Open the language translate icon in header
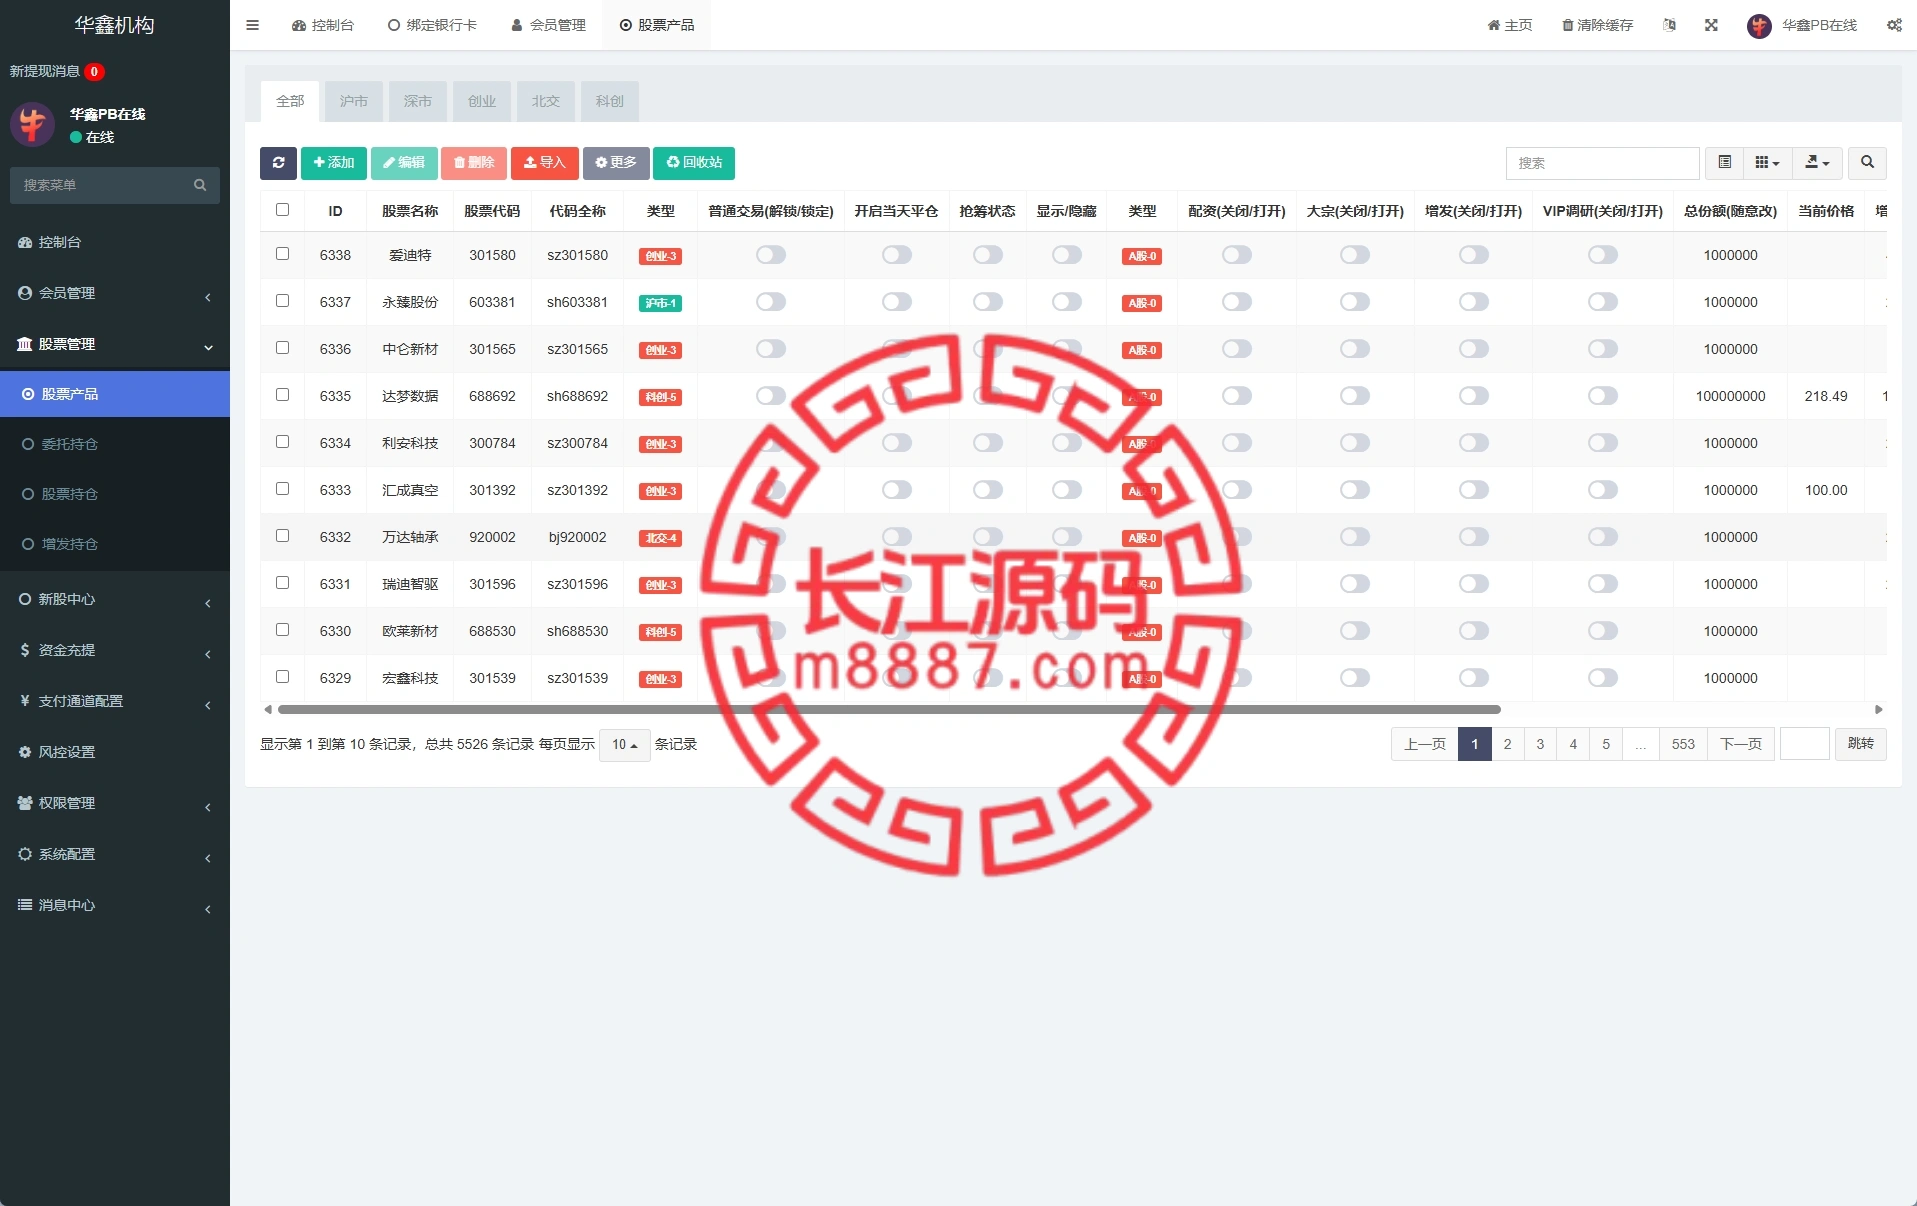Screen dimensions: 1917x1206 [x=1669, y=25]
